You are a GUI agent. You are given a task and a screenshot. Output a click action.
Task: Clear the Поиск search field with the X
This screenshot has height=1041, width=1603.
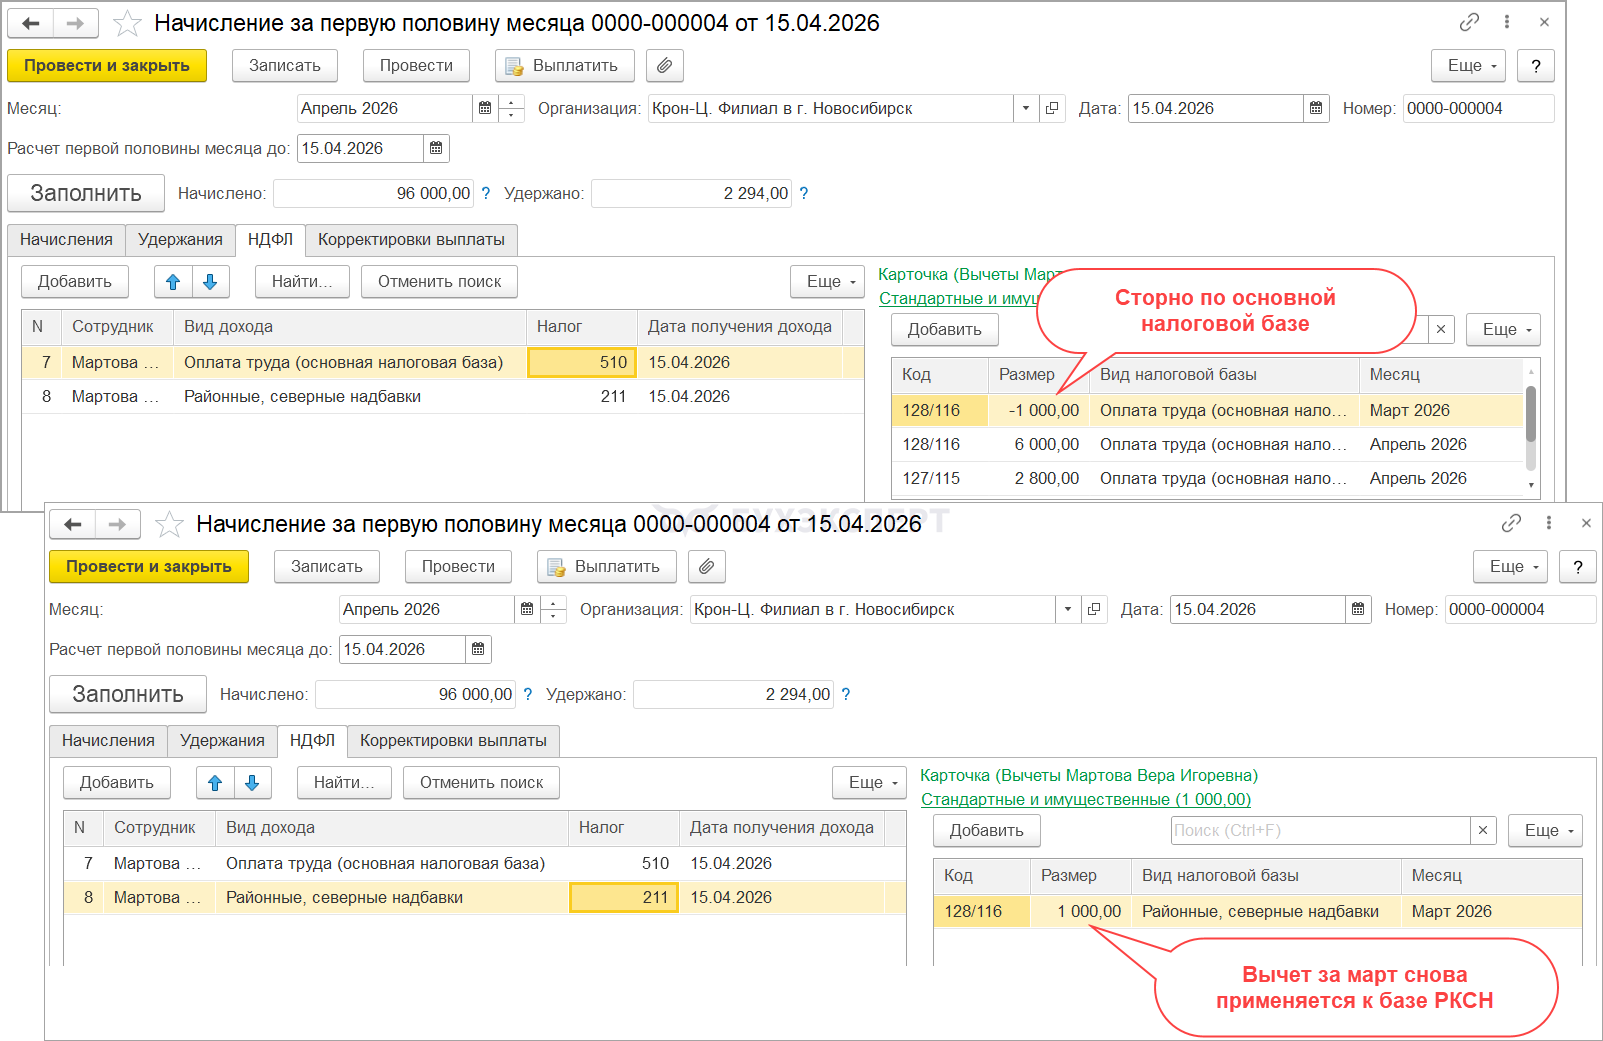[x=1483, y=830]
